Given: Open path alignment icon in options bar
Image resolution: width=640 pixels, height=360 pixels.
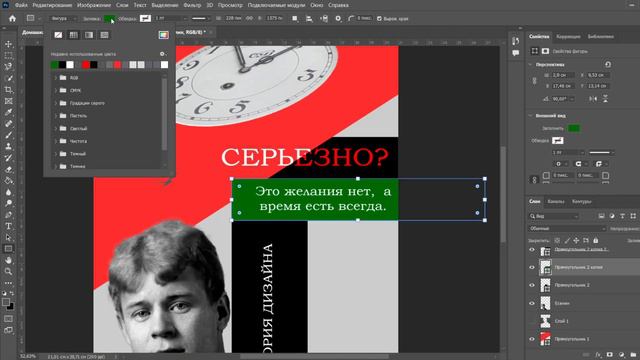Looking at the screenshot, I should (309, 18).
